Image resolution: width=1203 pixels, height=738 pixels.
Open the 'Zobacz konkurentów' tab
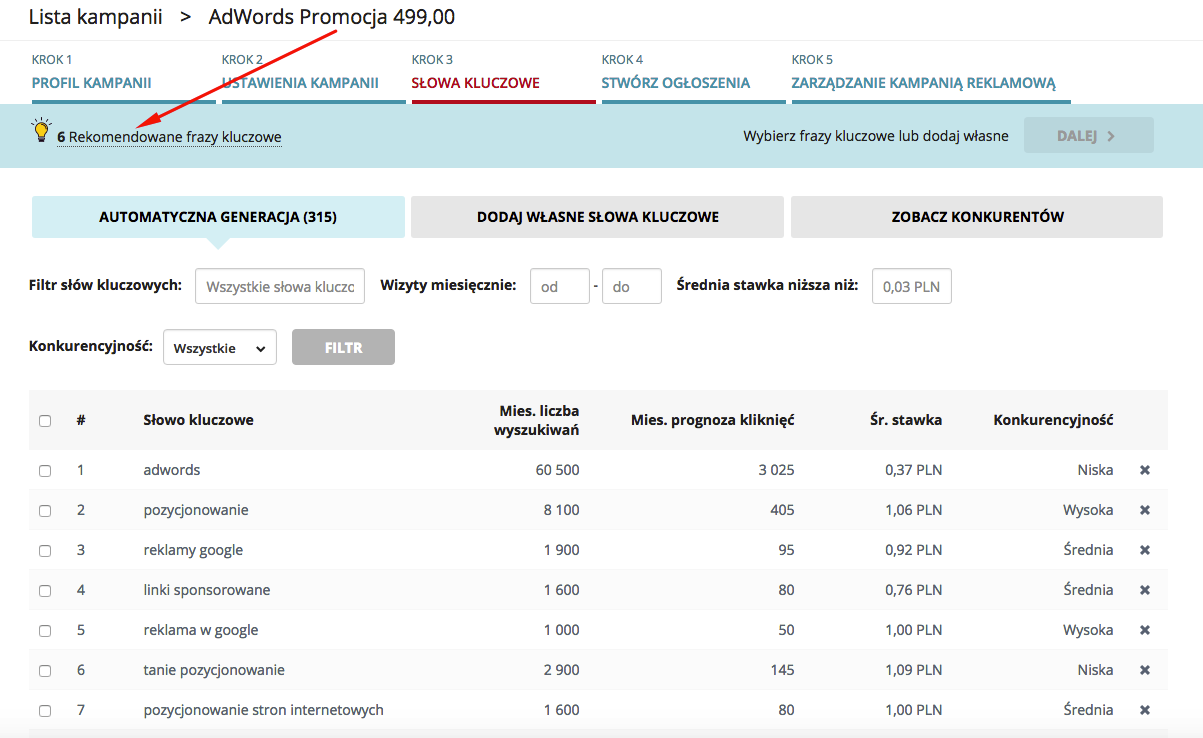coord(977,217)
